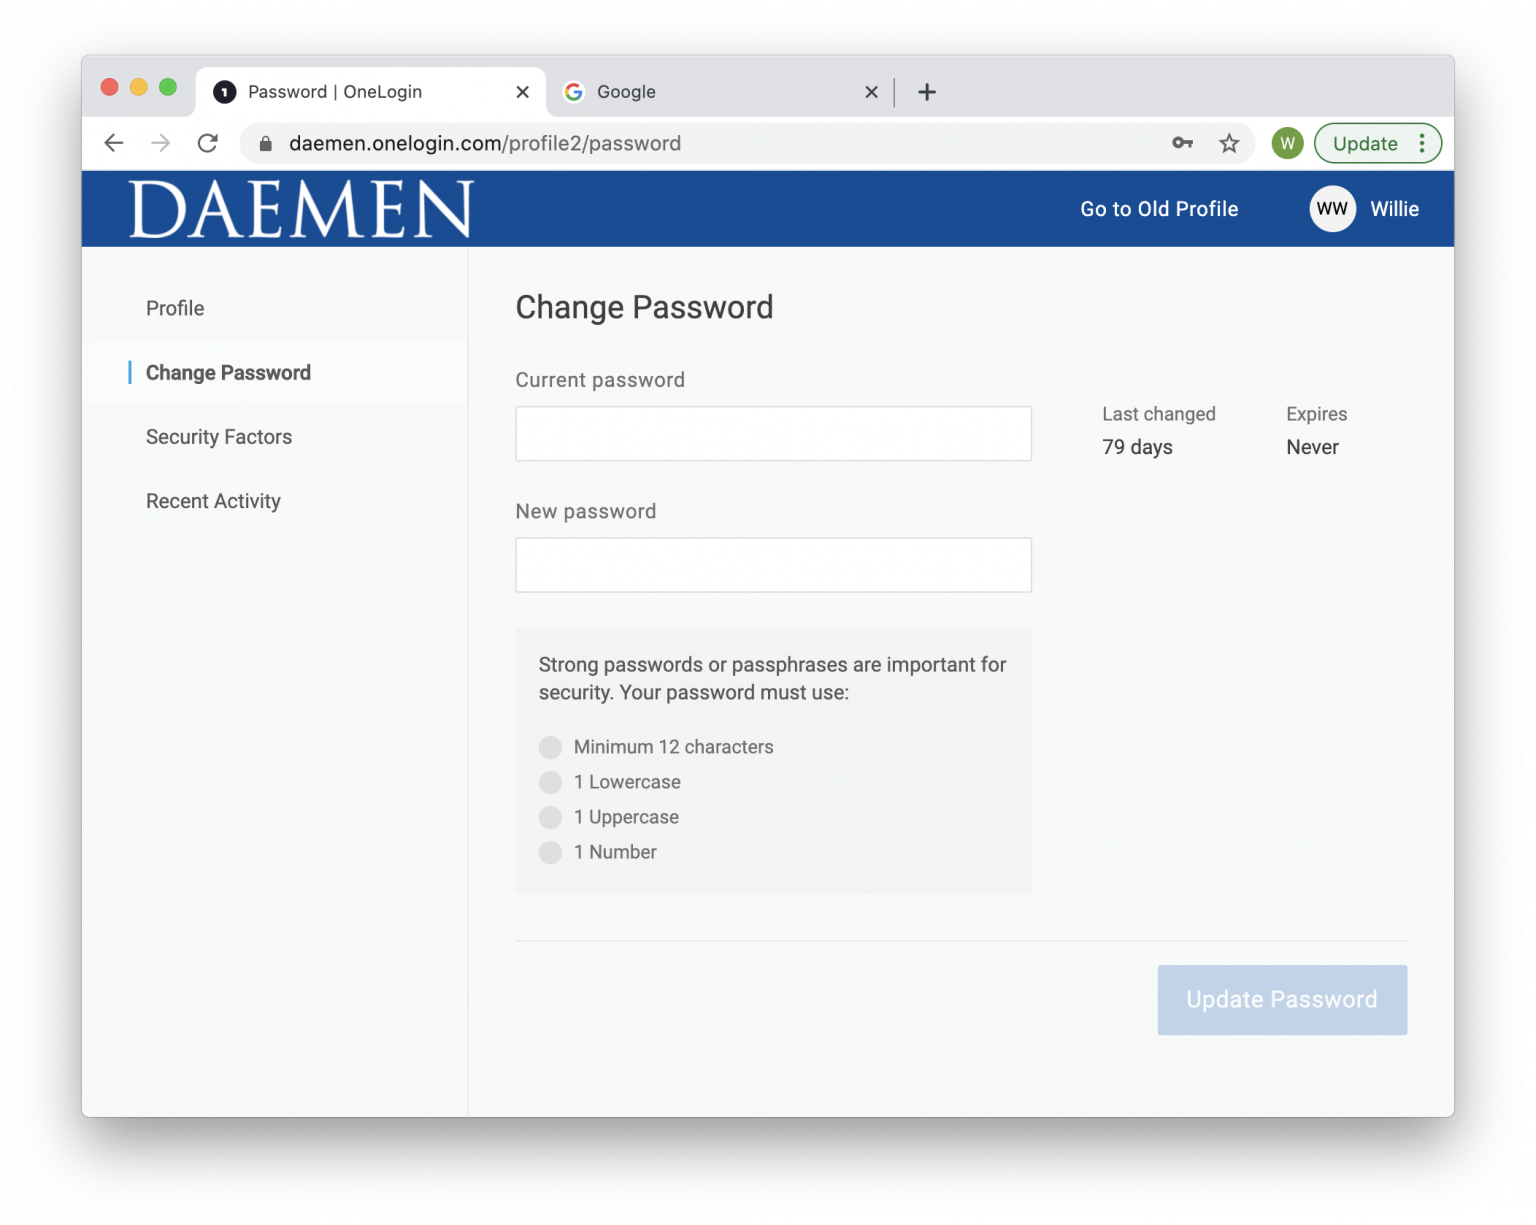Click the OneLogin tab favicon
The height and width of the screenshot is (1225, 1536).
click(225, 92)
